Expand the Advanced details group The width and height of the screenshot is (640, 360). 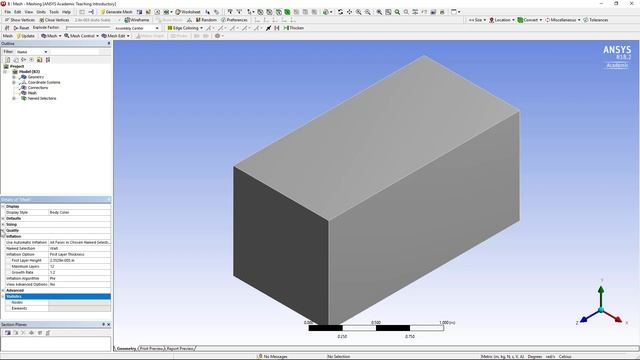tap(3, 290)
